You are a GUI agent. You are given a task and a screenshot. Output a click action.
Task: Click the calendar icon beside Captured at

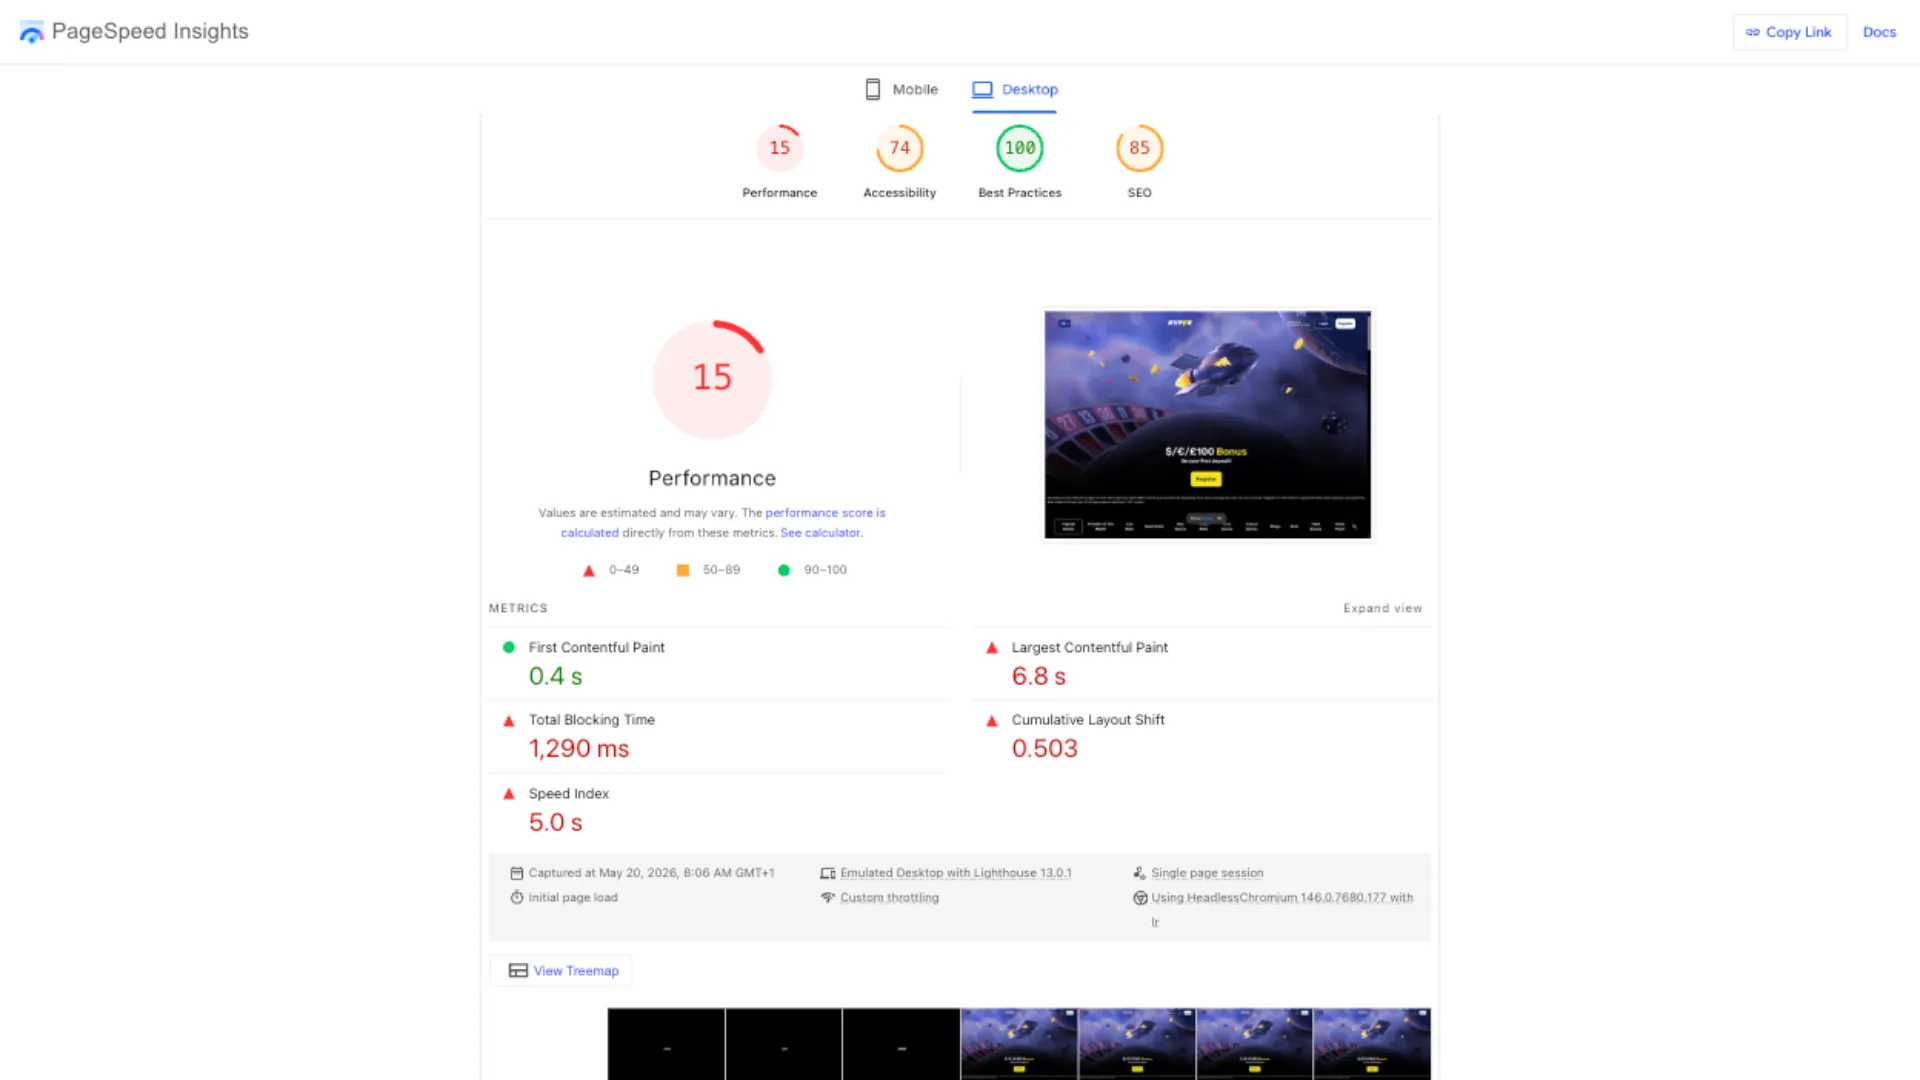pos(517,873)
